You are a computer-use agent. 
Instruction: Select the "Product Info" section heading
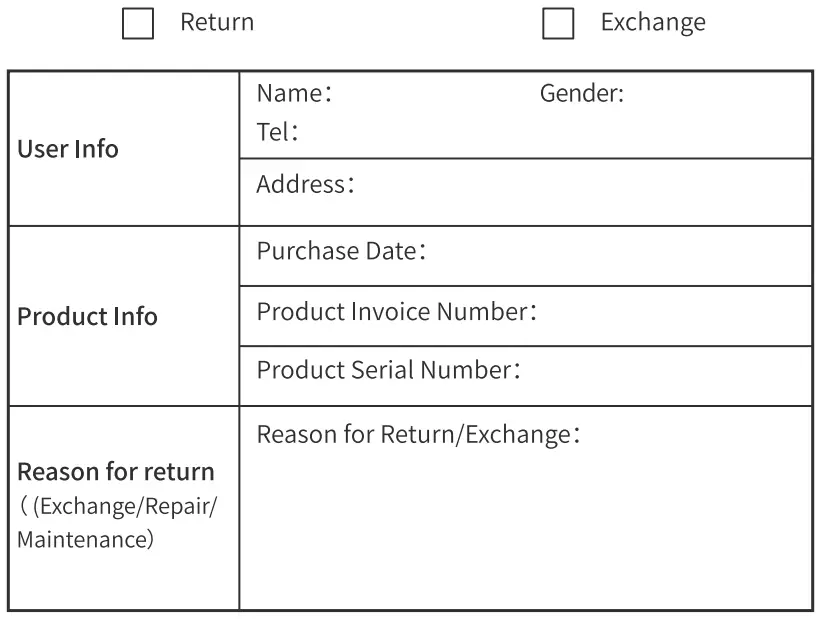tap(86, 317)
